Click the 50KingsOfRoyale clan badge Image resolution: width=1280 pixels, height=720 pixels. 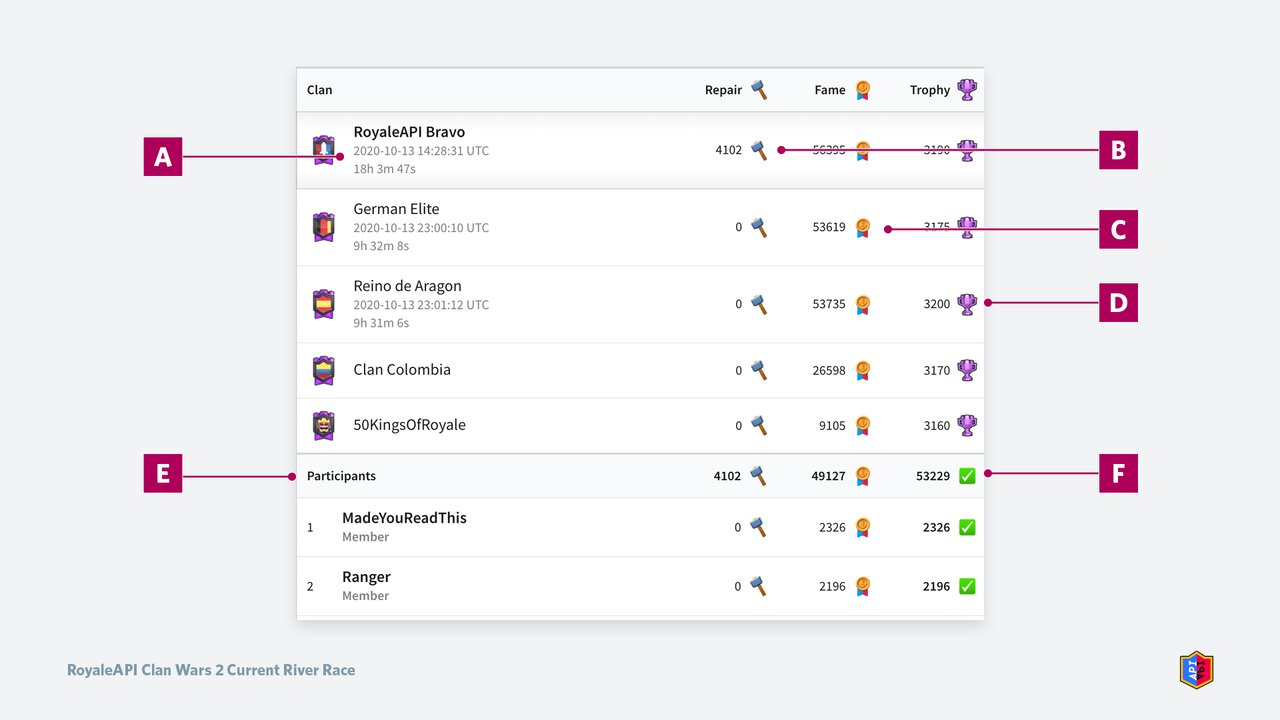tap(323, 425)
